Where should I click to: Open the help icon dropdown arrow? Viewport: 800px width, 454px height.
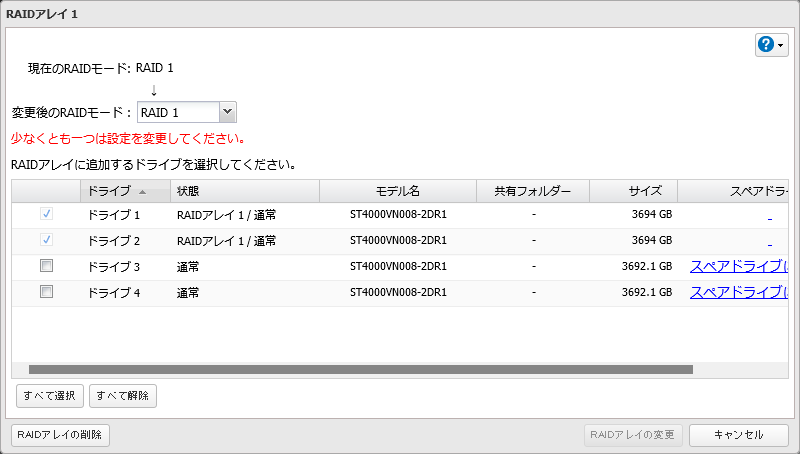(781, 46)
